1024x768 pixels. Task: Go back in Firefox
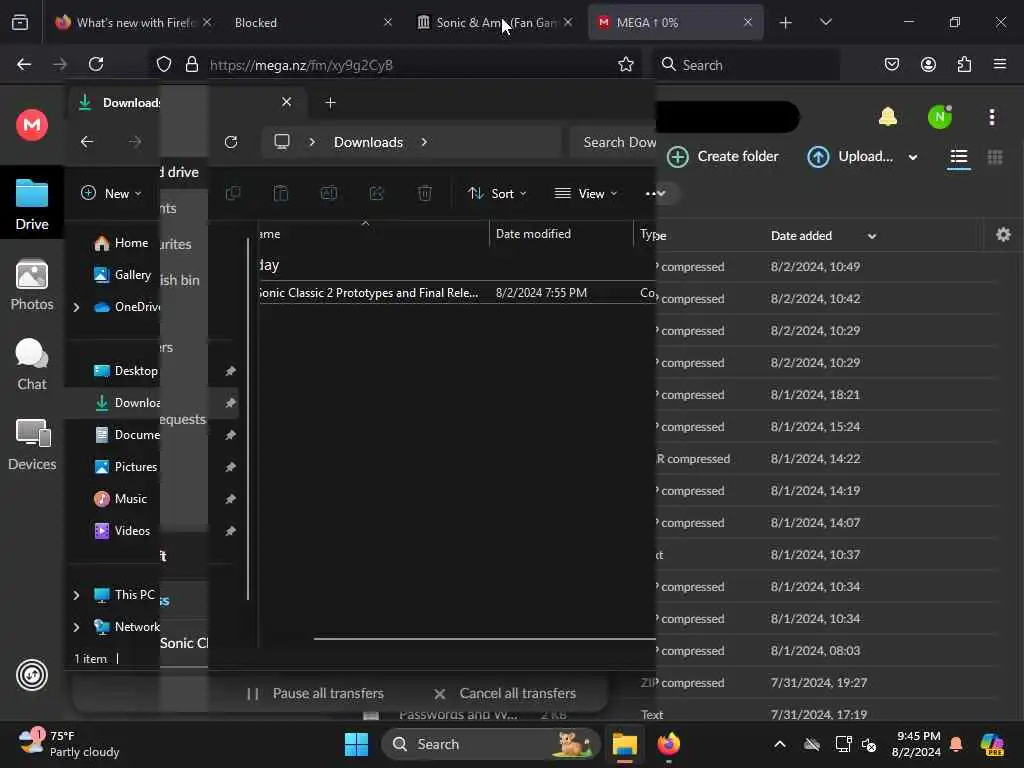[x=24, y=64]
